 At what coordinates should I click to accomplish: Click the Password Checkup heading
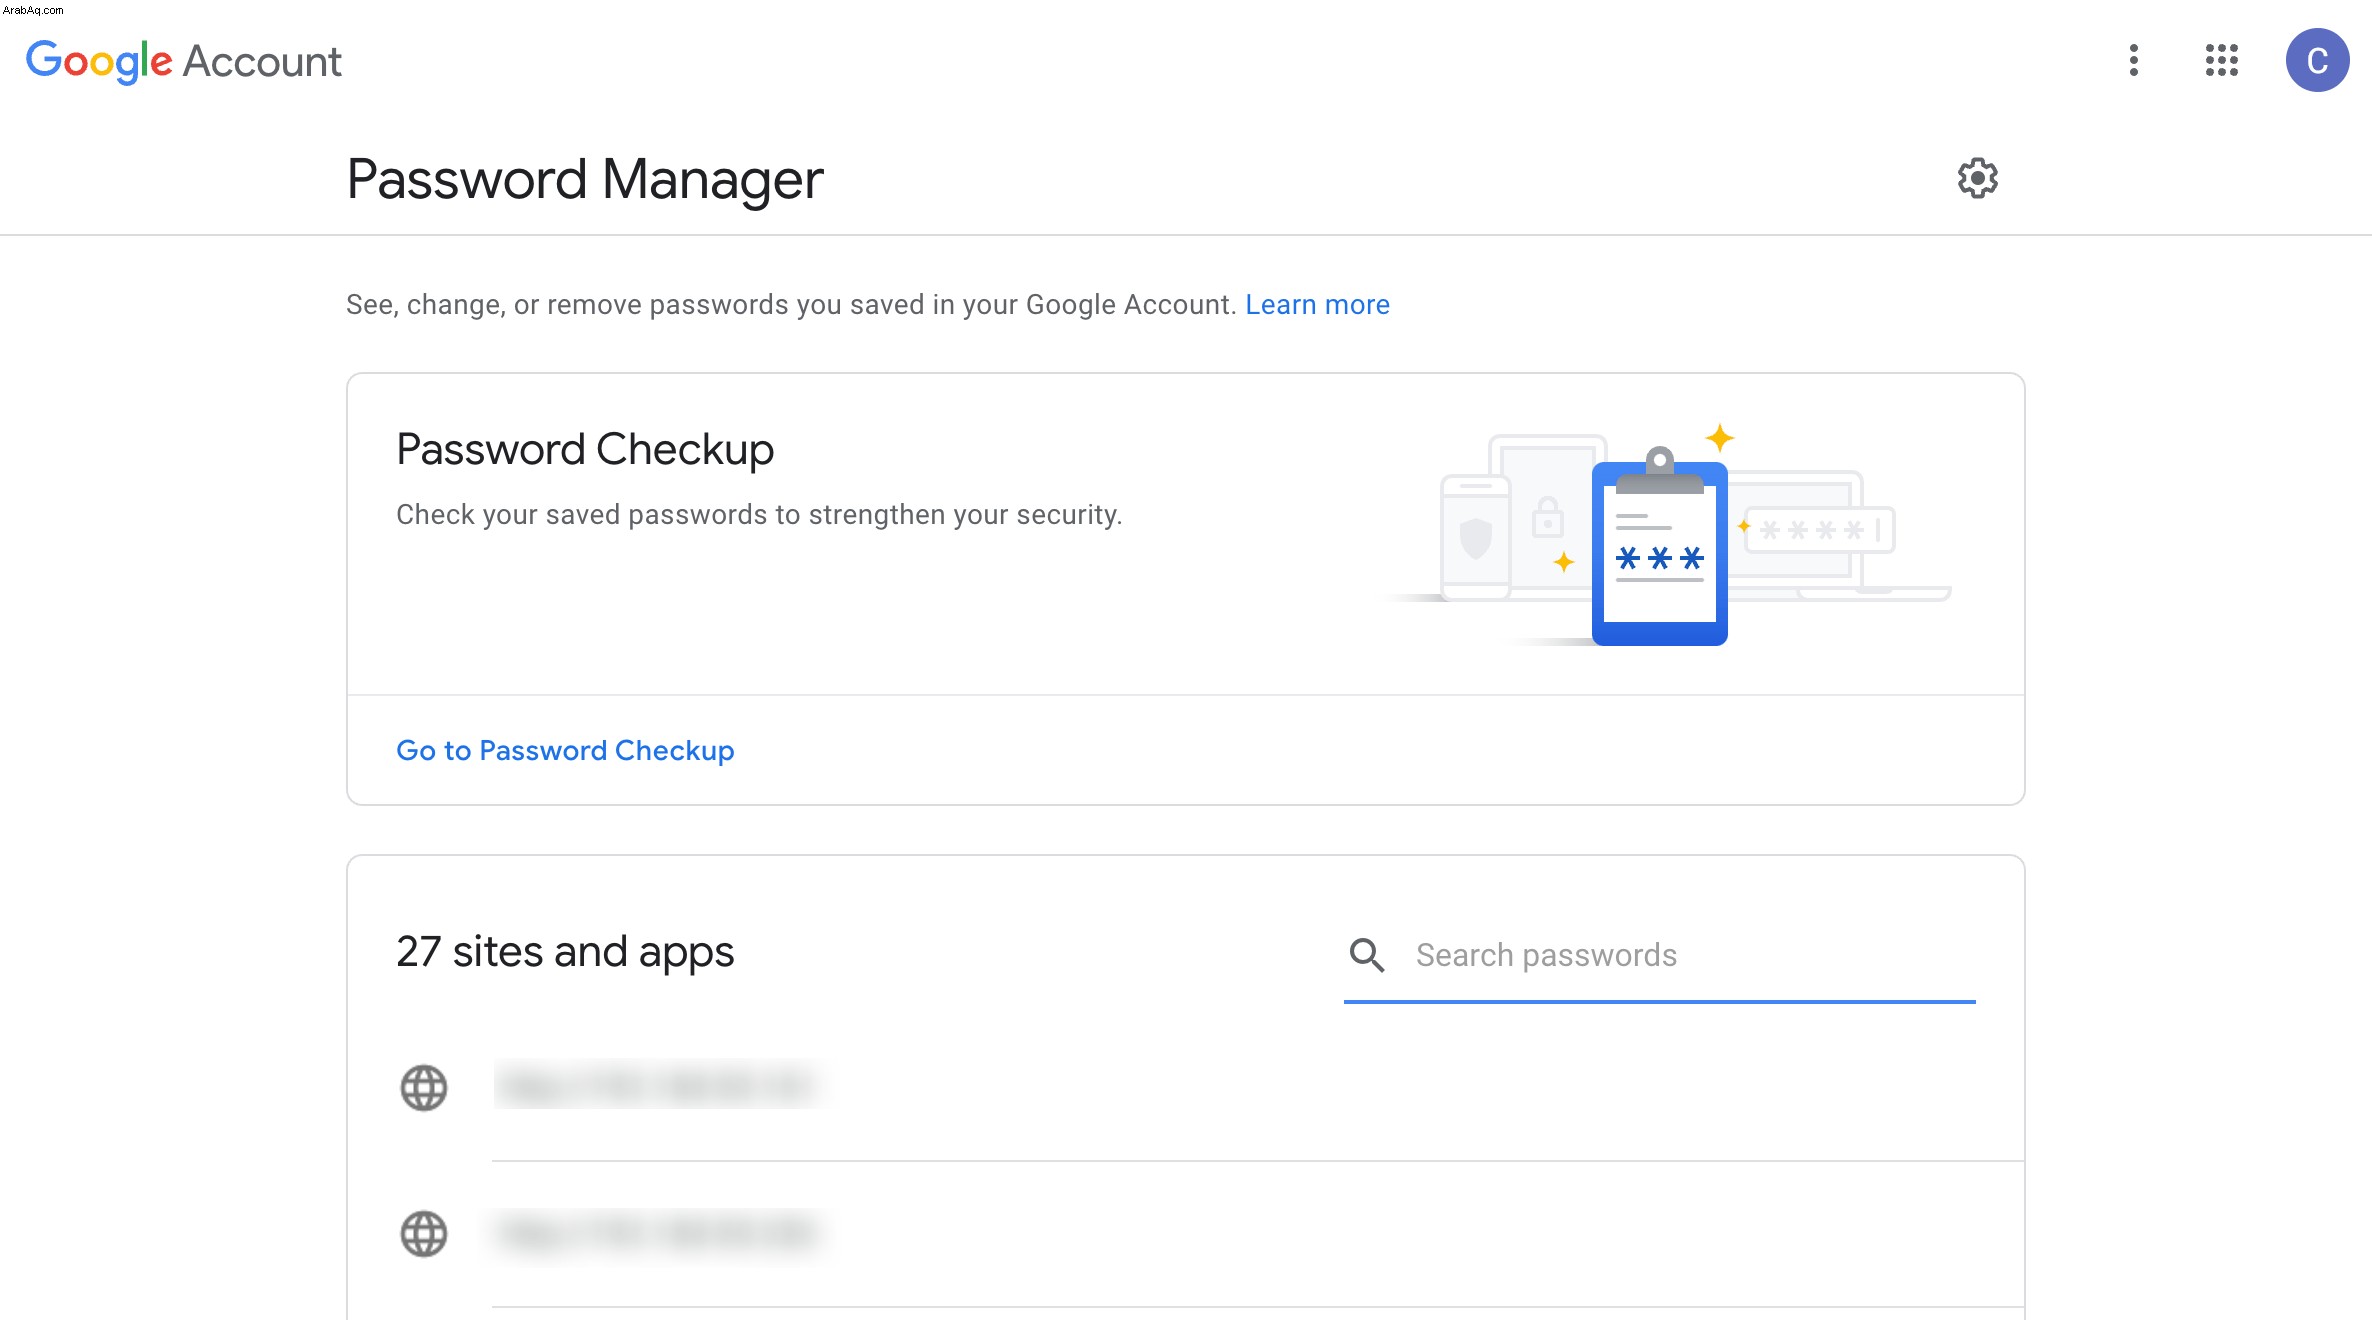(x=585, y=449)
